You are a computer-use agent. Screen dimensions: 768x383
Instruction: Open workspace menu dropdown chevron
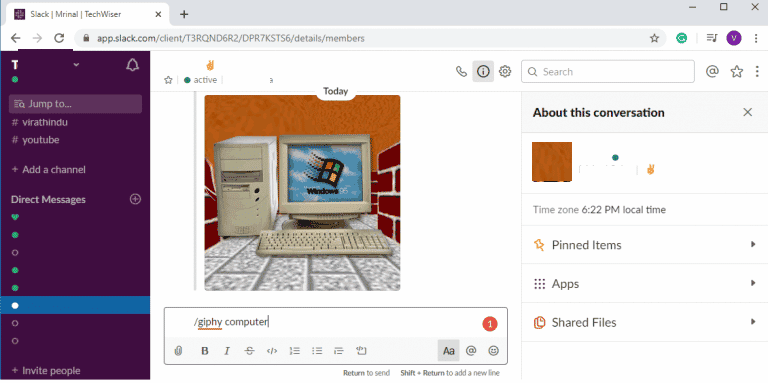point(76,65)
